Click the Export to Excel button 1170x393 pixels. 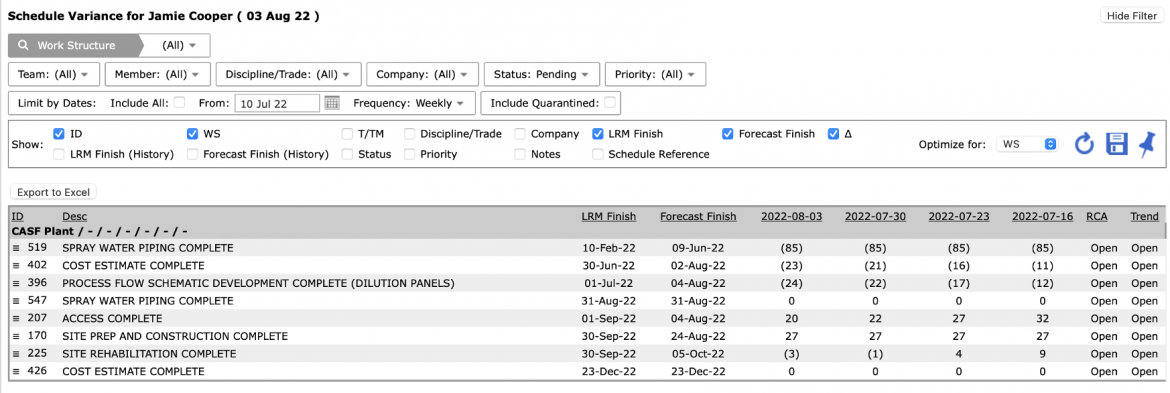tap(54, 192)
